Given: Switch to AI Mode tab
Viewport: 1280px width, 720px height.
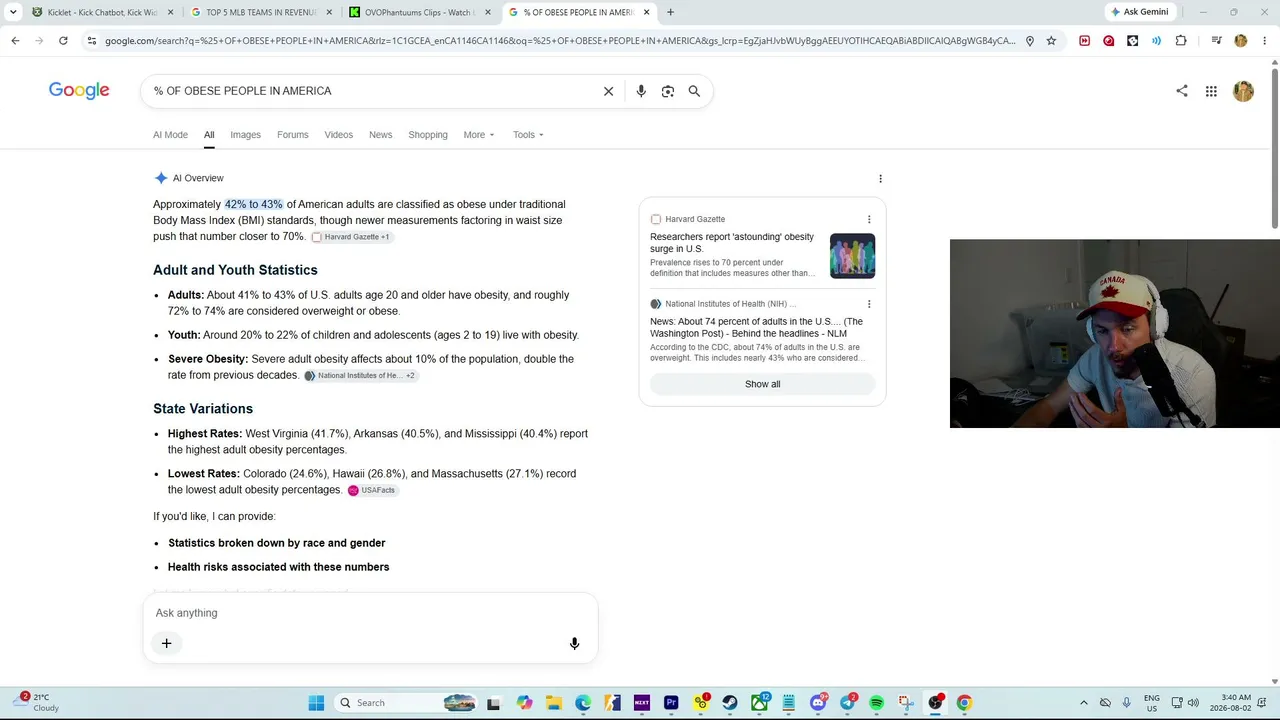Looking at the screenshot, I should click(x=170, y=135).
